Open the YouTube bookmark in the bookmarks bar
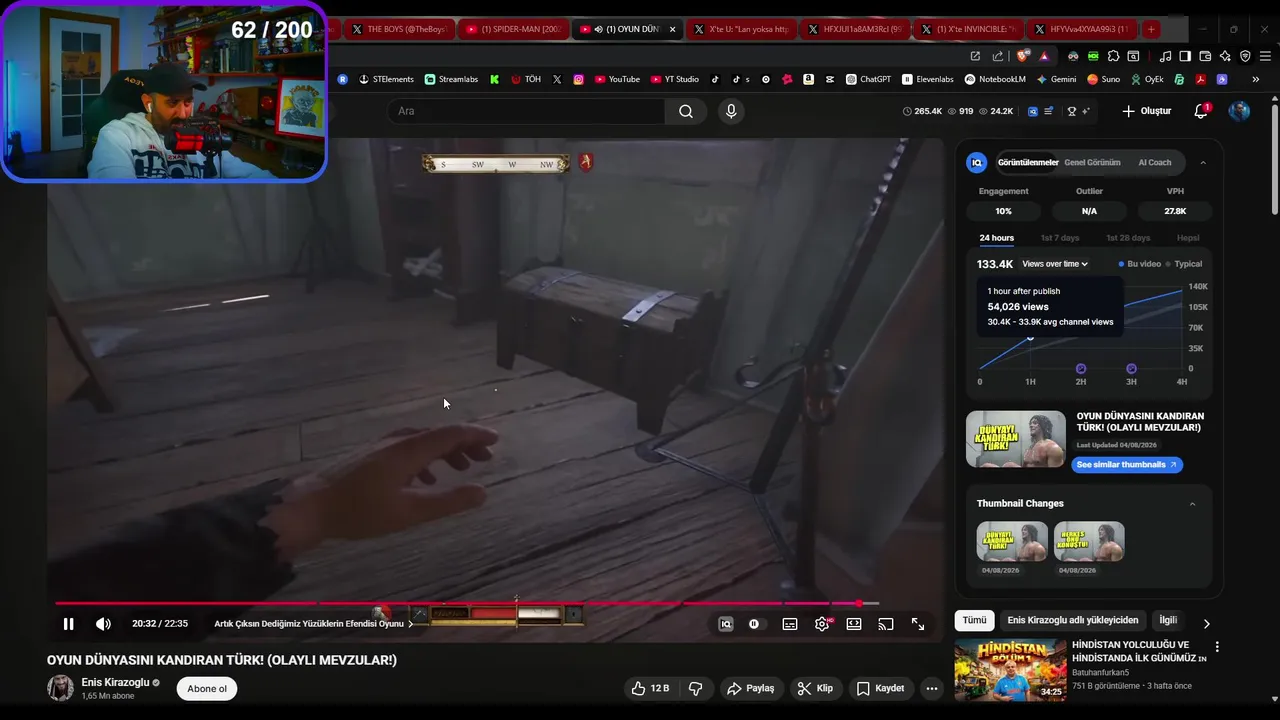The height and width of the screenshot is (720, 1280). coord(617,79)
